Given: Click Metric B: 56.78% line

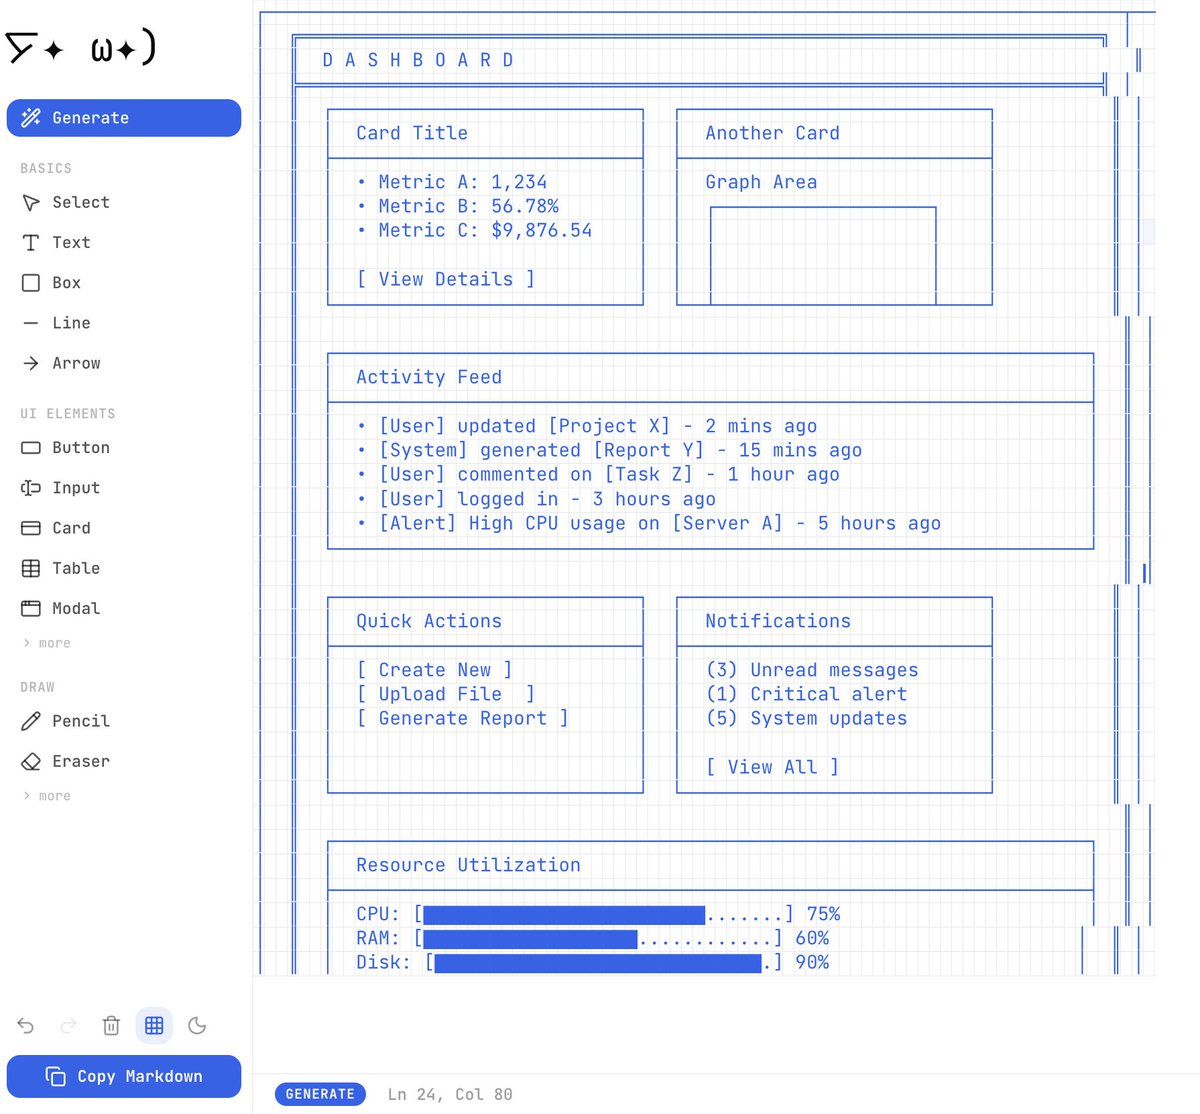Looking at the screenshot, I should tap(458, 206).
